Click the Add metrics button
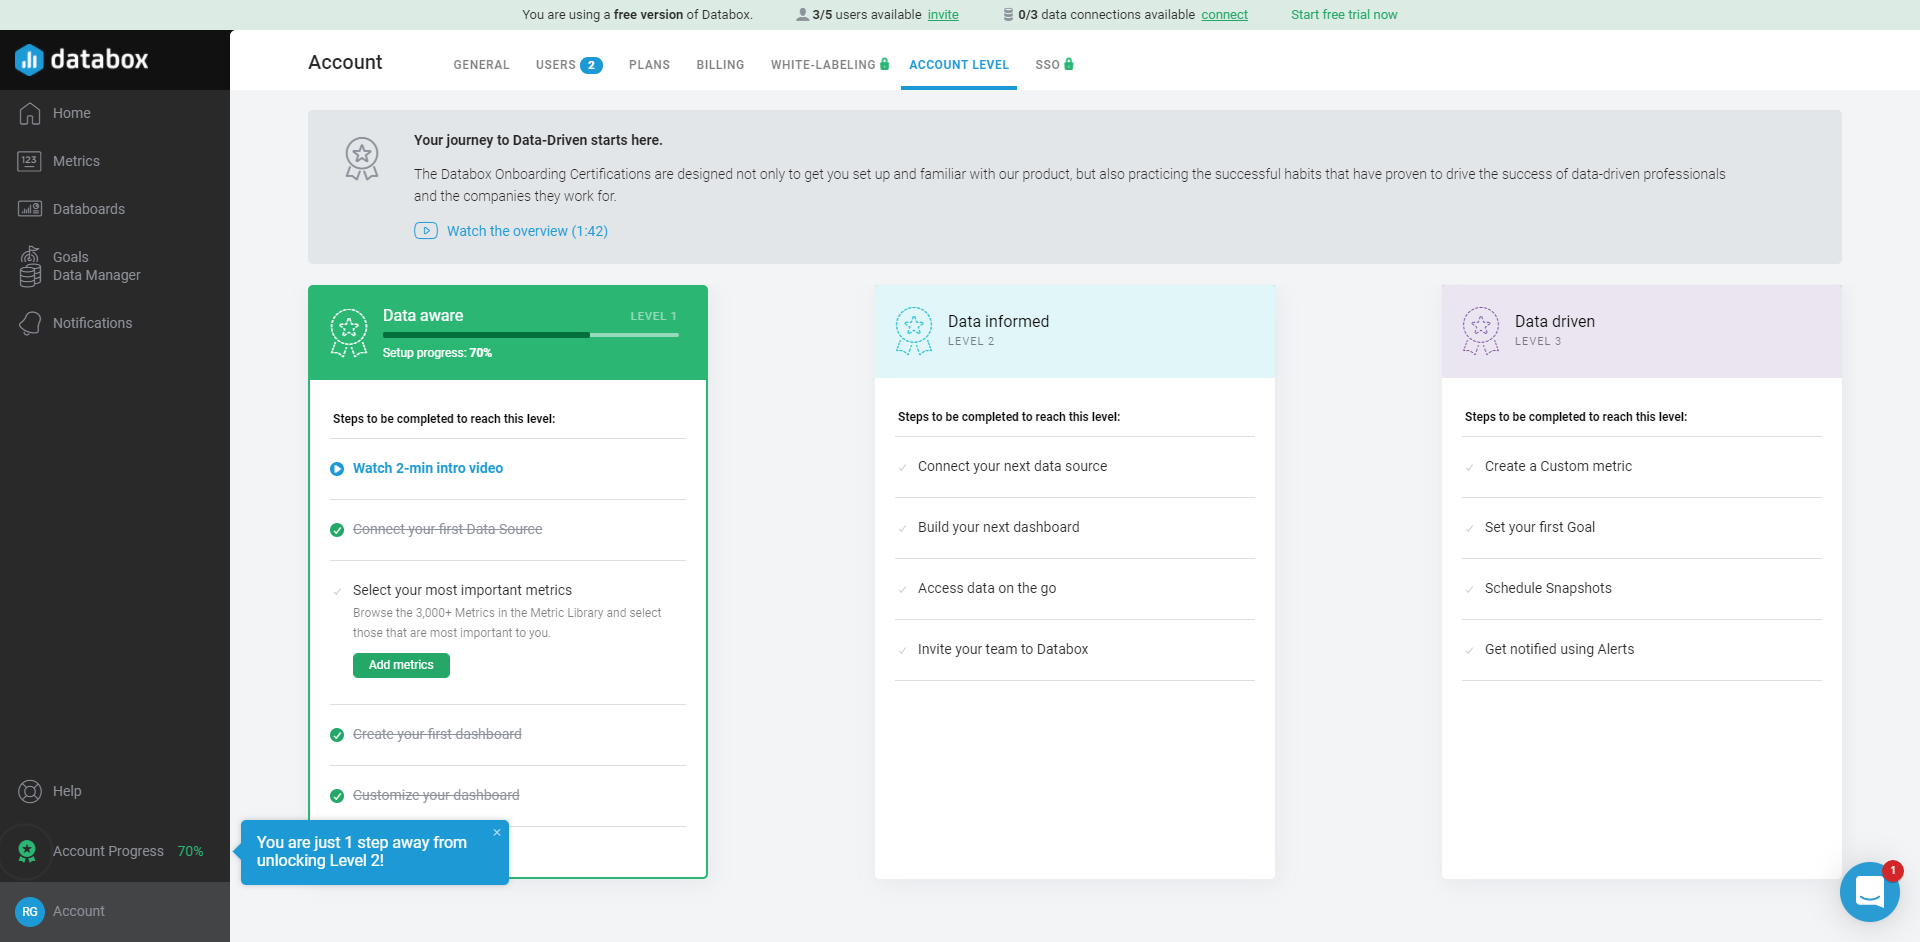This screenshot has width=1920, height=942. (x=401, y=665)
